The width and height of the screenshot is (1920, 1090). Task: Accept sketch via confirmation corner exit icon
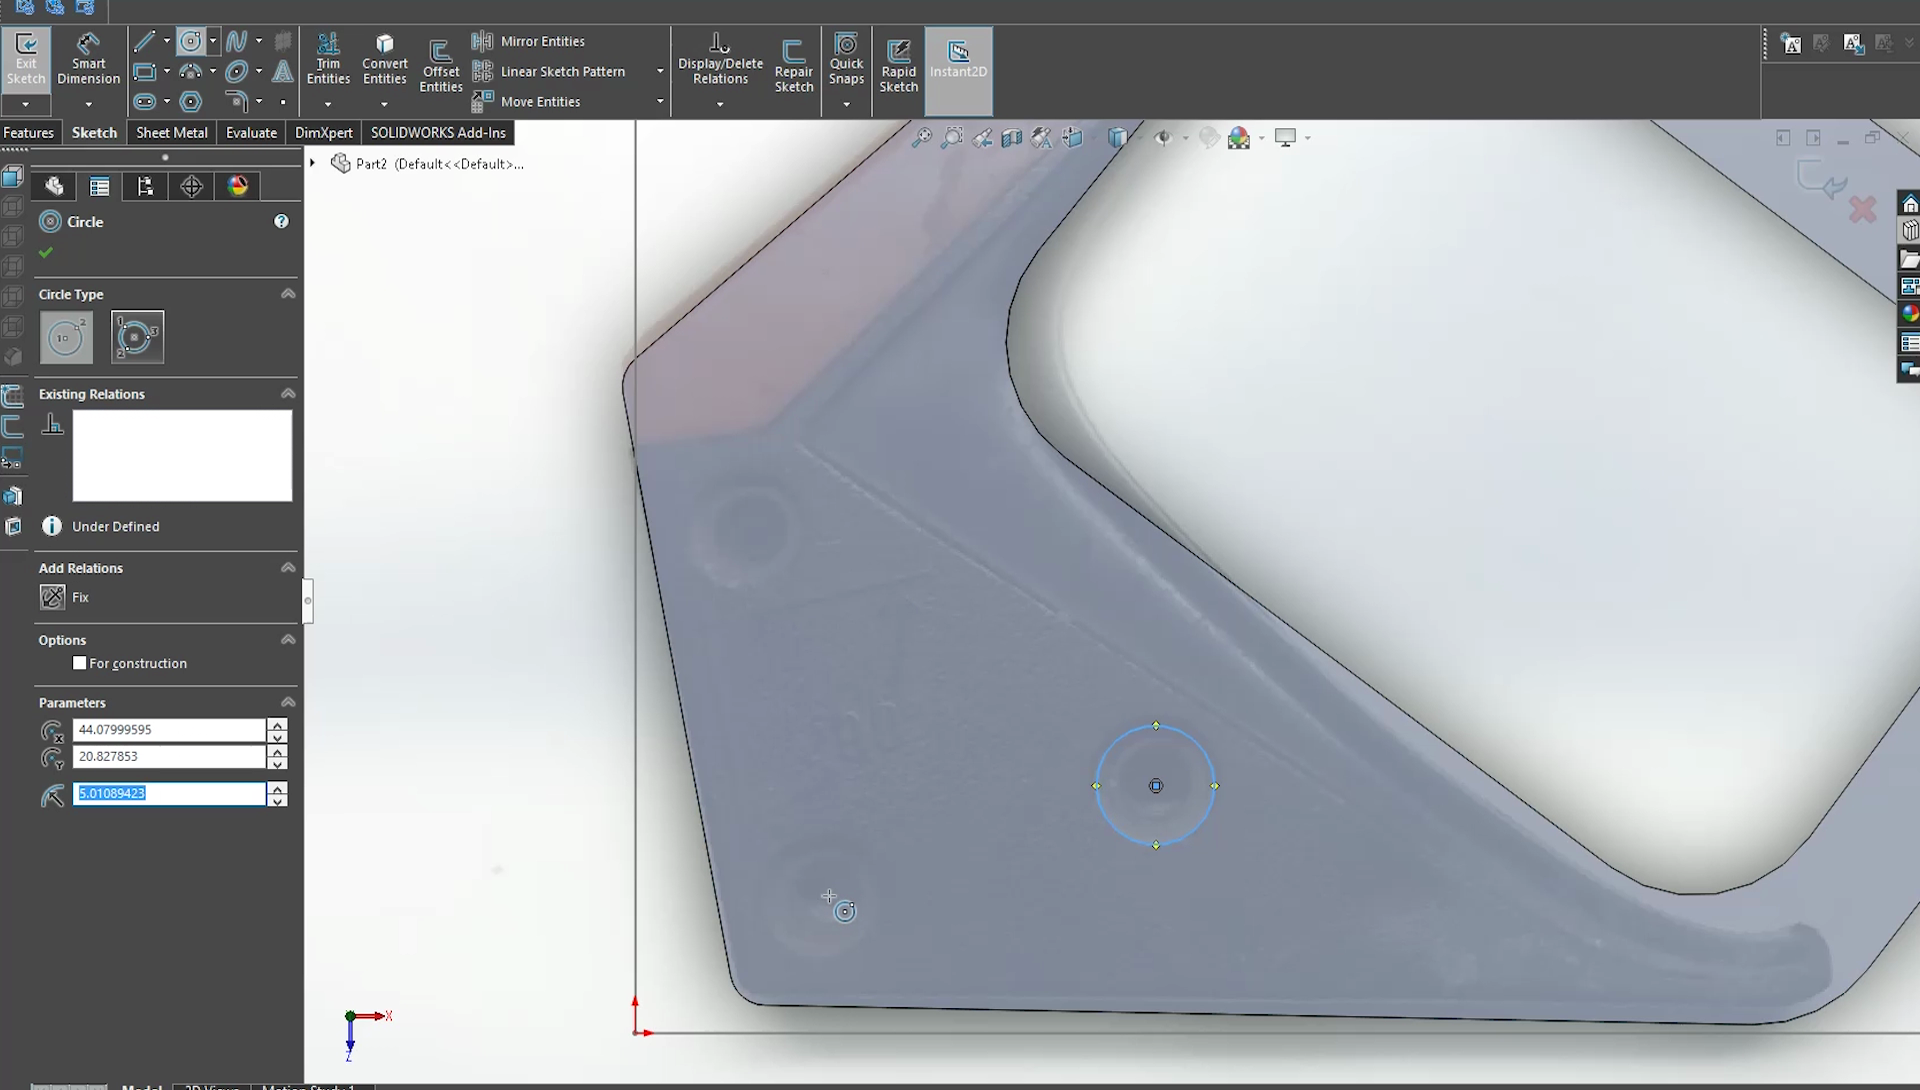[1820, 180]
